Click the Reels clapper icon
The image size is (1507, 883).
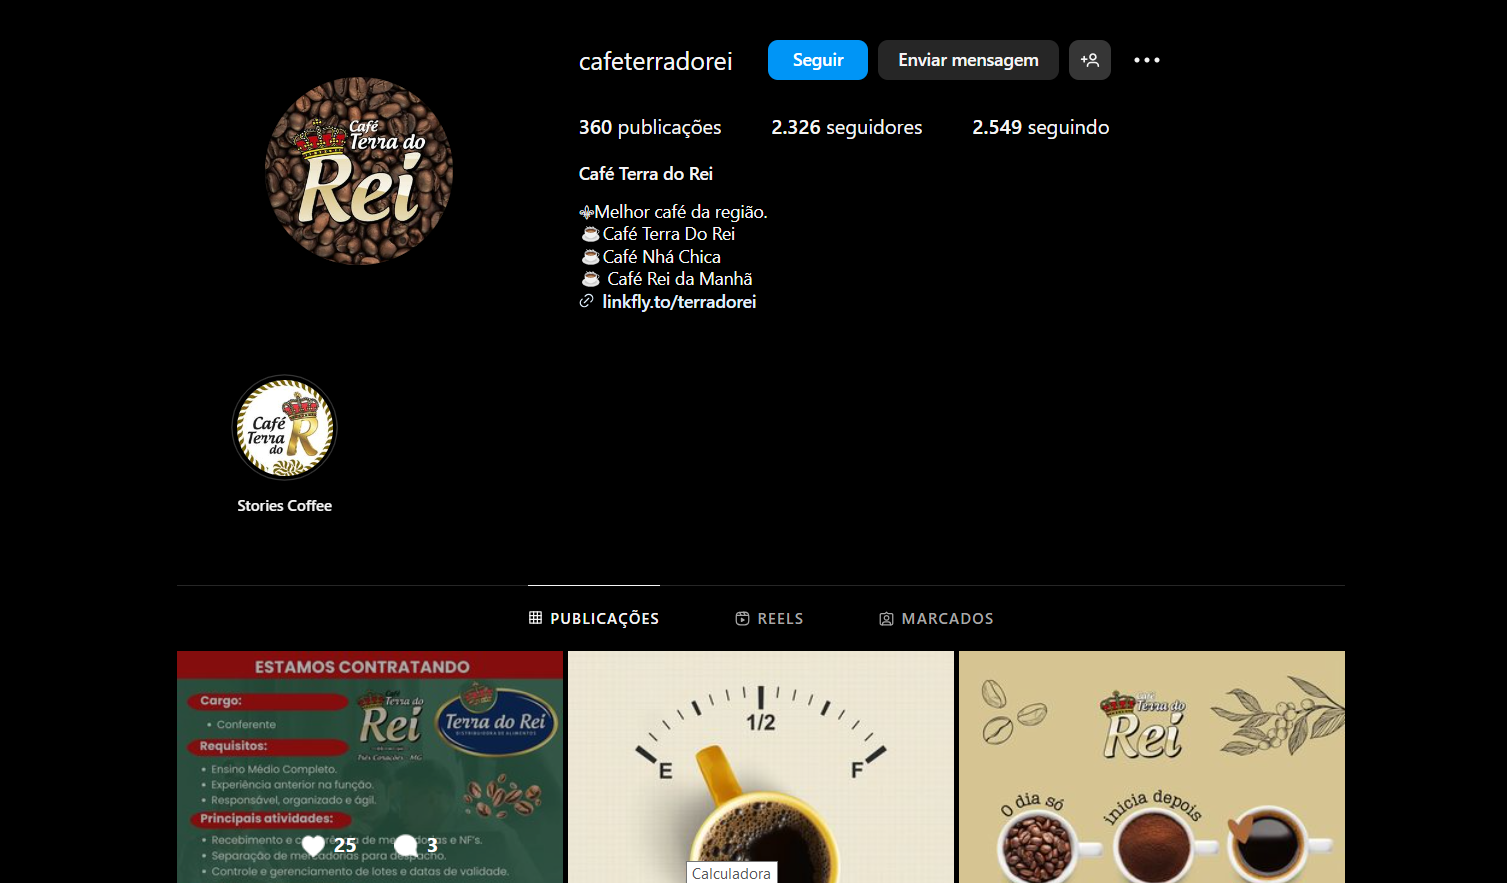click(x=742, y=618)
